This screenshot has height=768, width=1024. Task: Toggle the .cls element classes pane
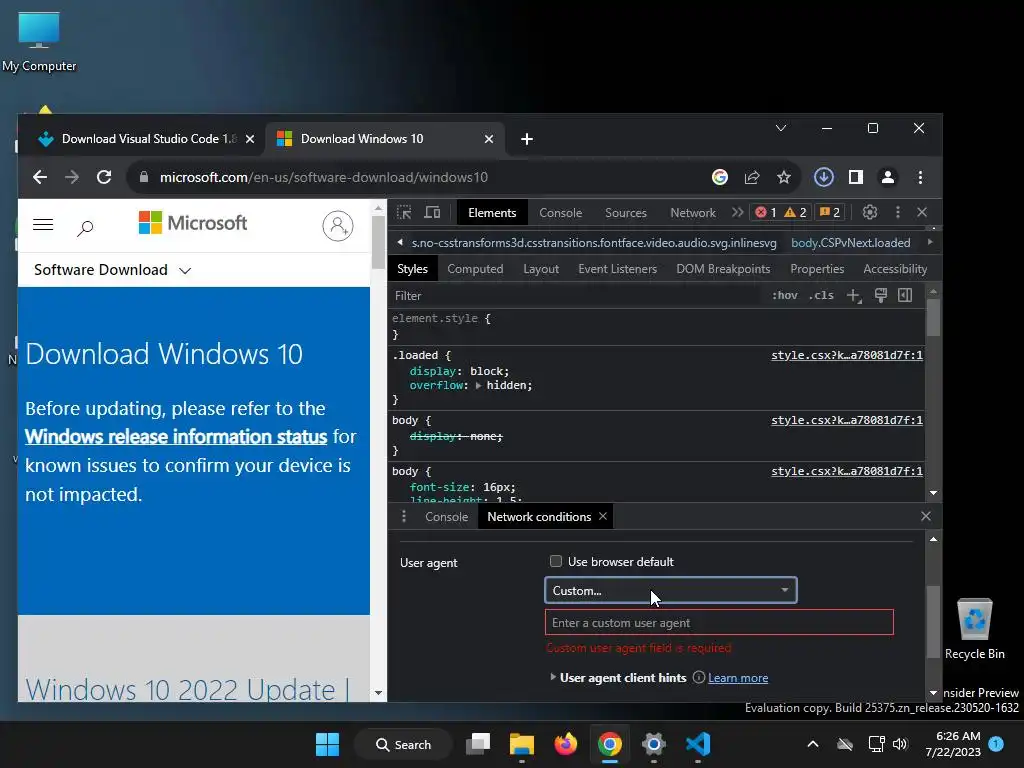click(x=821, y=295)
